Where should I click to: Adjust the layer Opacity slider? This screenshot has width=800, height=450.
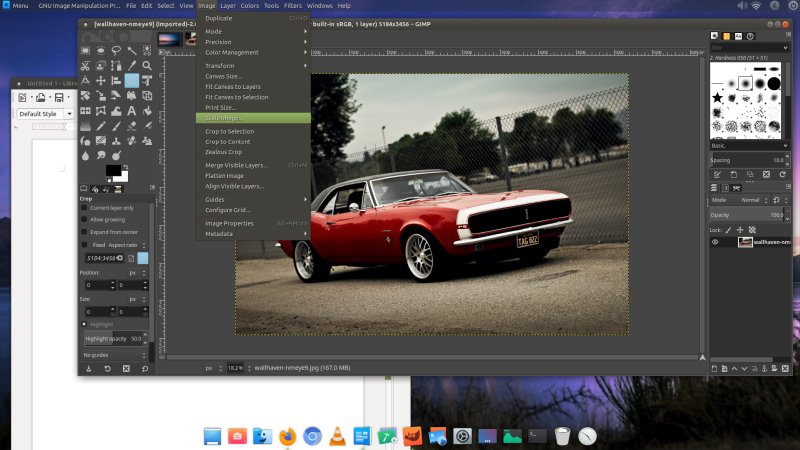pos(745,215)
